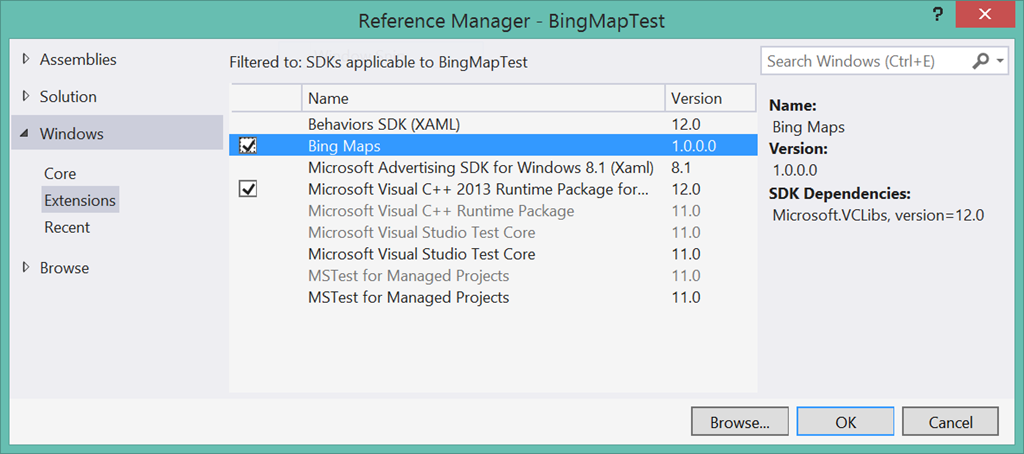This screenshot has width=1024, height=454.
Task: Select the black Microsoft Visual Studio Test Core row
Action: [493, 254]
